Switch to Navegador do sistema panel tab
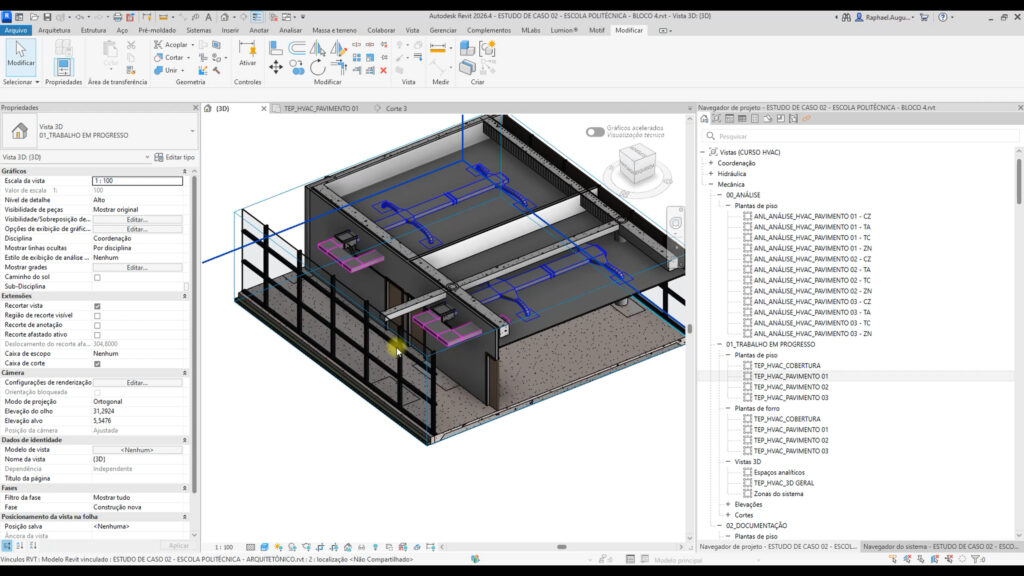This screenshot has width=1024, height=576. coord(940,547)
